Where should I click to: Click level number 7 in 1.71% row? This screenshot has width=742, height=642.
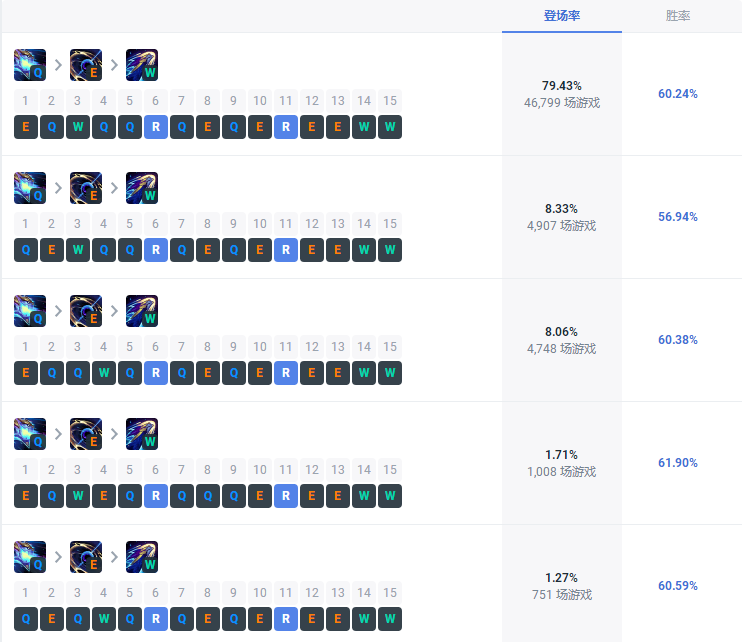[x=182, y=470]
